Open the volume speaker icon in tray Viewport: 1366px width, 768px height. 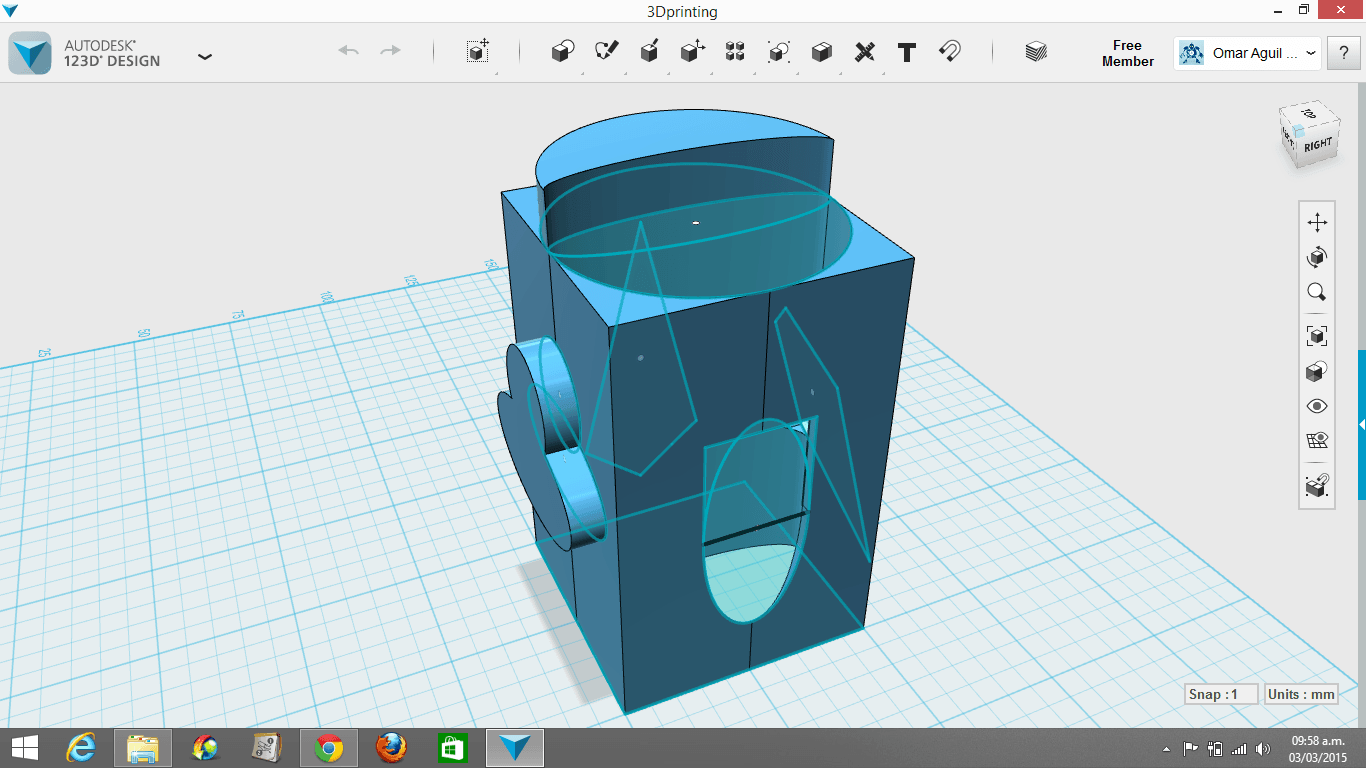click(x=1264, y=748)
